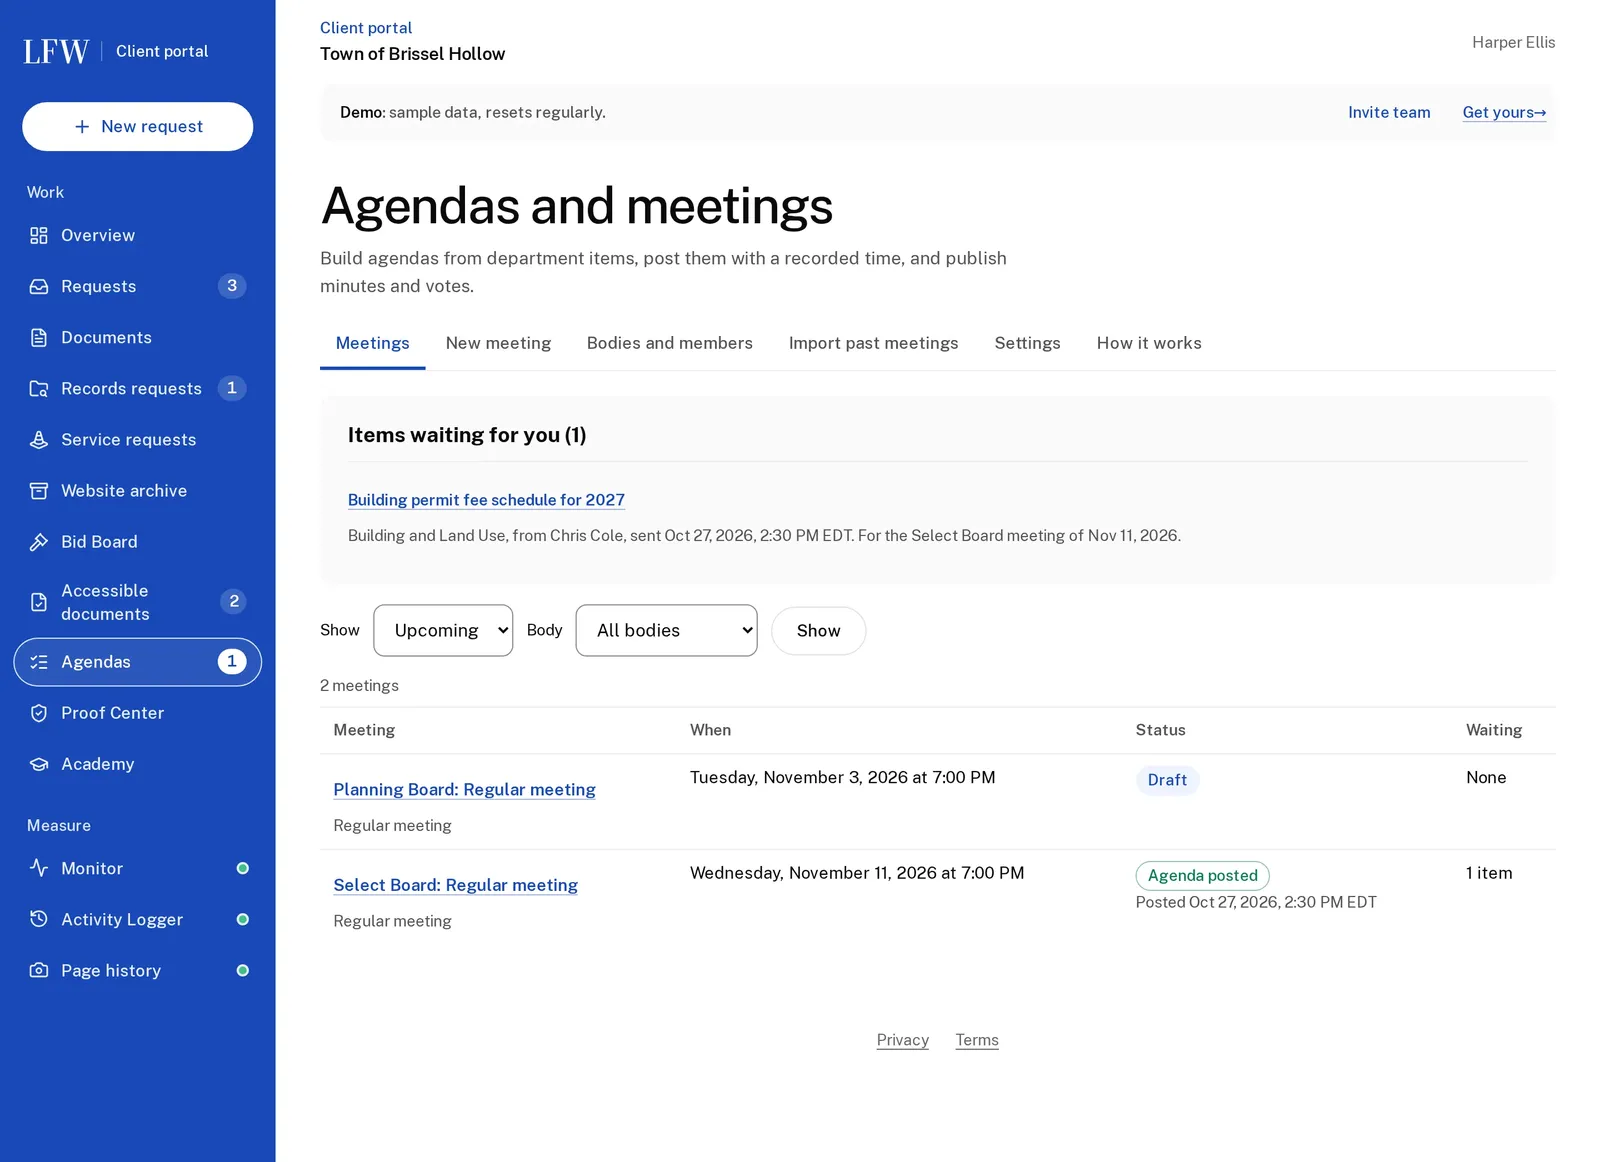The image size is (1600, 1162).
Task: Click the Records requests badge showing 1
Action: point(232,388)
